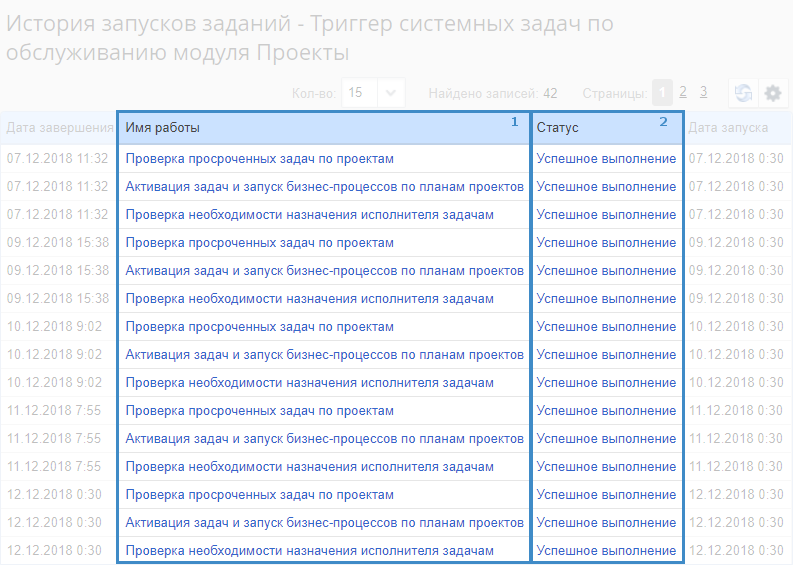Open Активация задач job finished 11.12.2018 7:55

pos(324,438)
